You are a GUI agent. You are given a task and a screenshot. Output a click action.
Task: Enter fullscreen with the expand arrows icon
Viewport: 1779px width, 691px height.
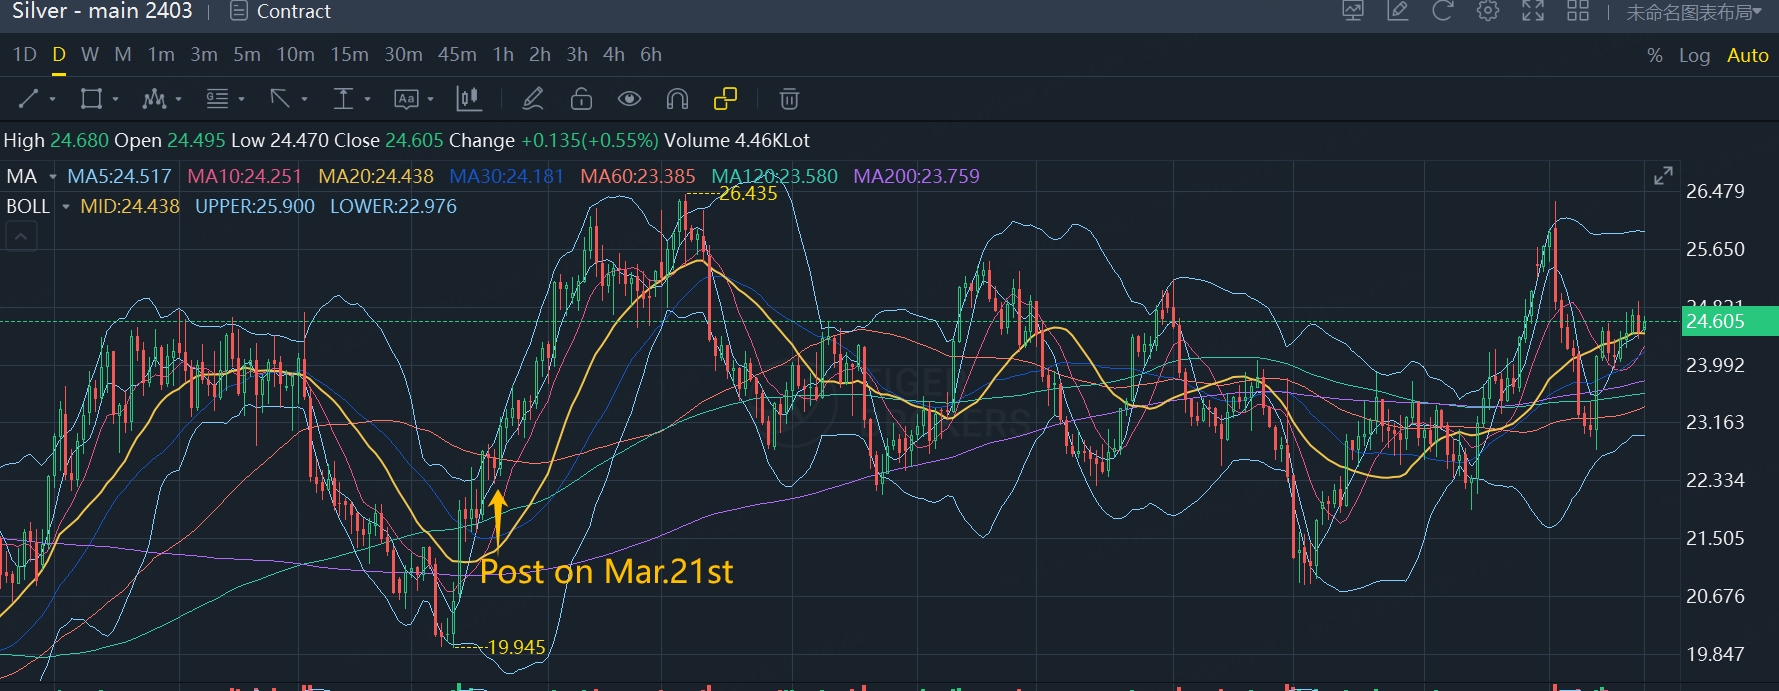(x=1533, y=12)
